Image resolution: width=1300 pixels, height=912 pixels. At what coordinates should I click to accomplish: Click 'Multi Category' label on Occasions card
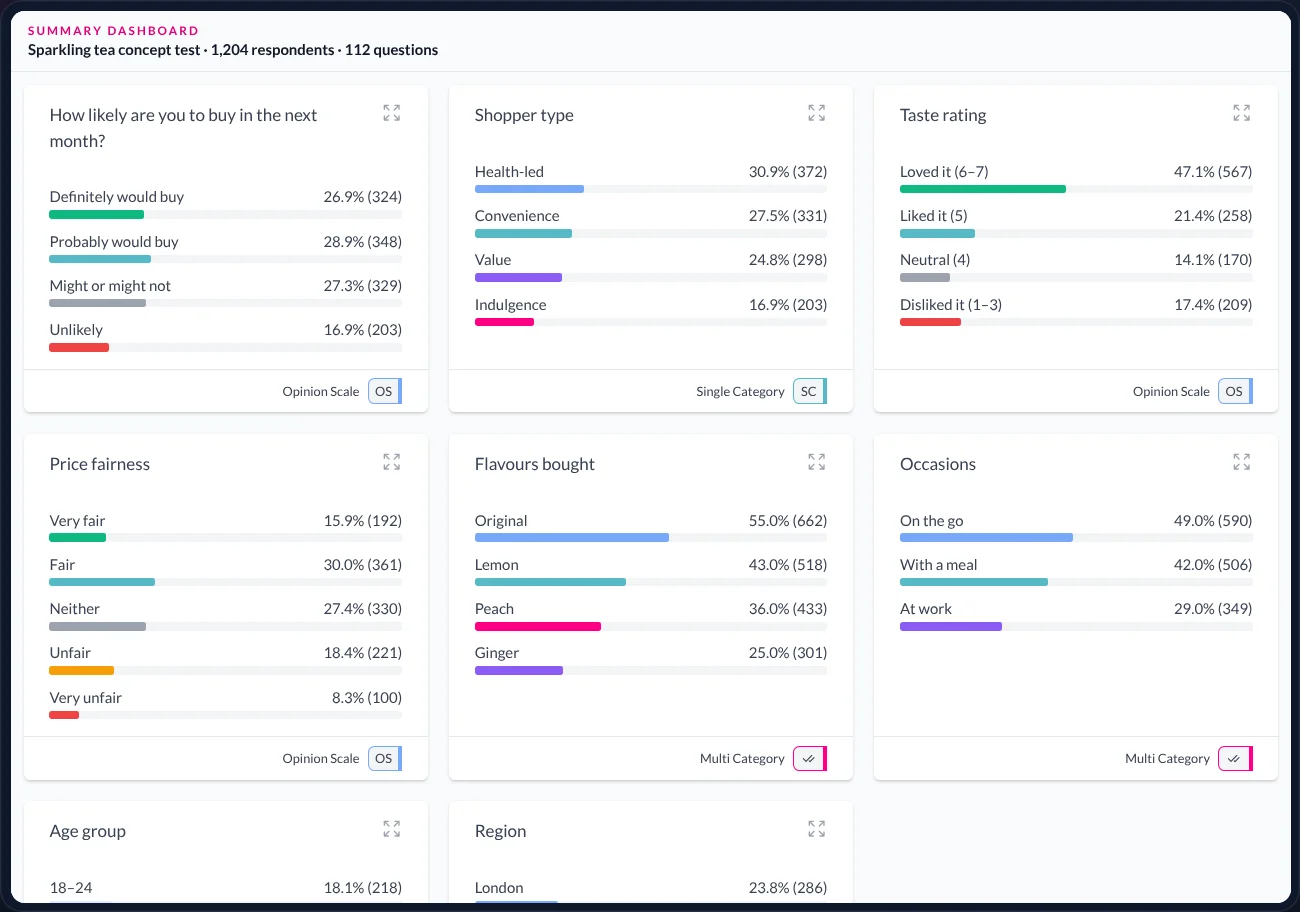click(1167, 759)
